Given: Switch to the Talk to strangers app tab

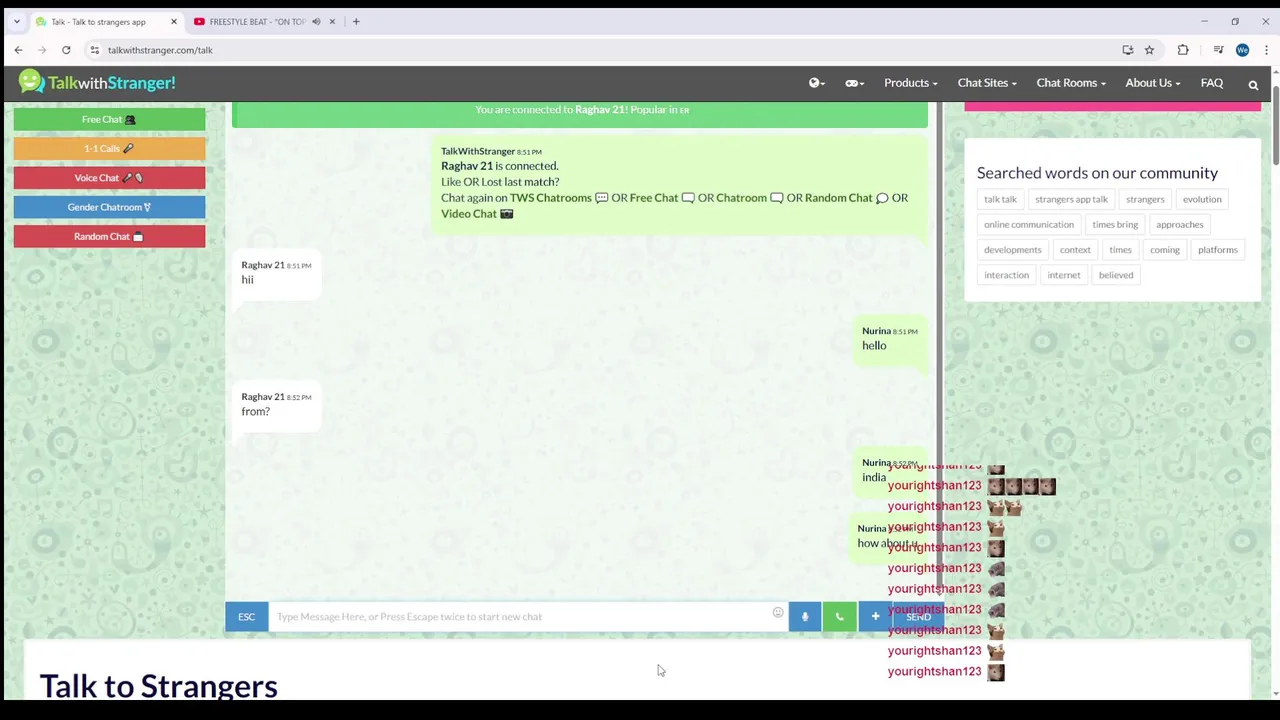Looking at the screenshot, I should [x=107, y=21].
